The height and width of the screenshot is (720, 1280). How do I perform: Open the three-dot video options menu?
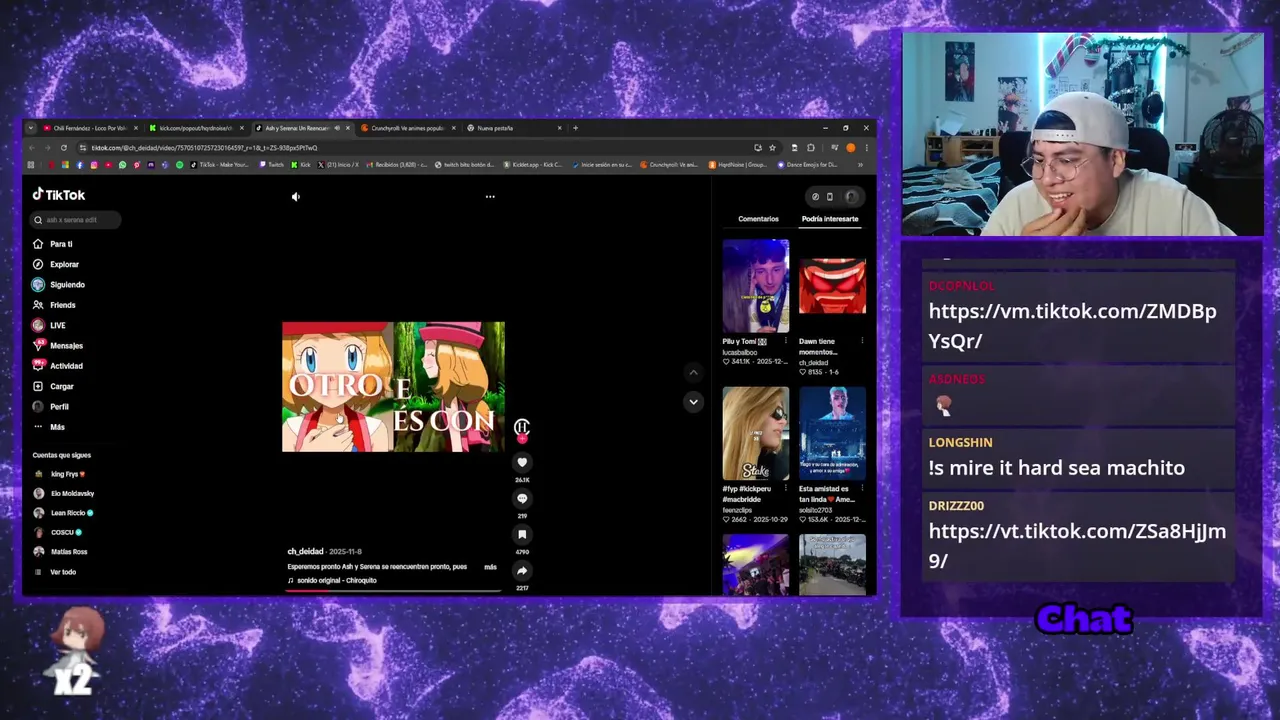pos(490,197)
